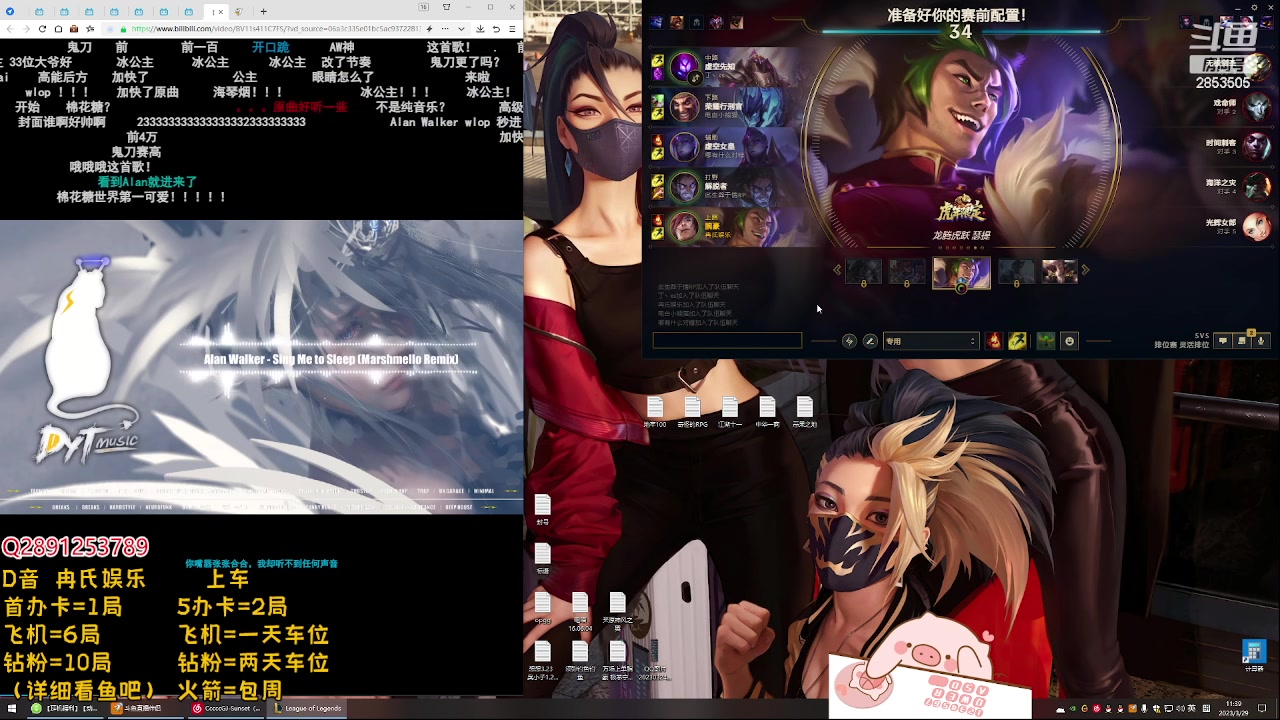
Task: Show previous skins with left arrow
Action: point(837,270)
